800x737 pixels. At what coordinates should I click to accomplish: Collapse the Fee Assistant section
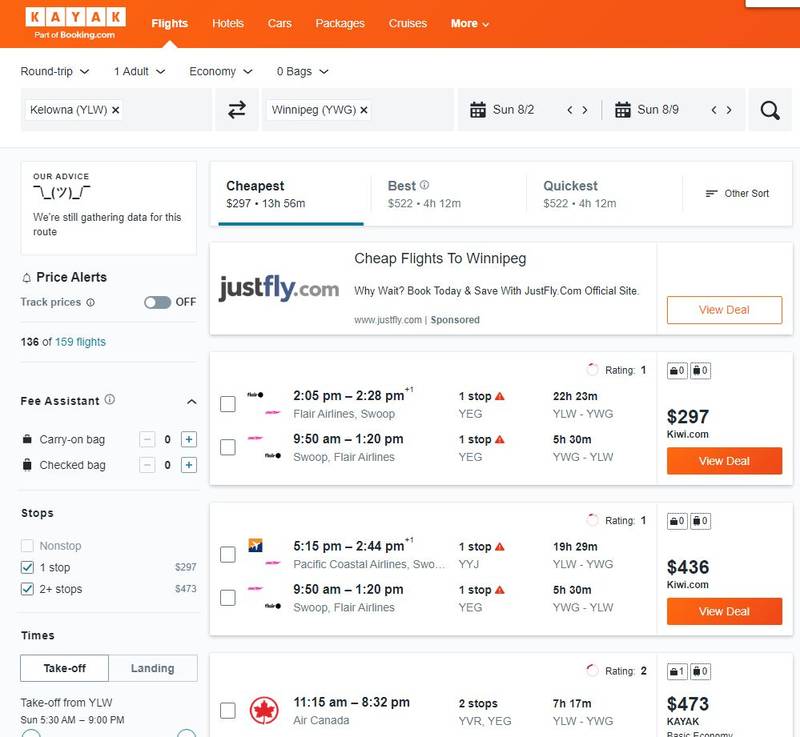pos(192,402)
